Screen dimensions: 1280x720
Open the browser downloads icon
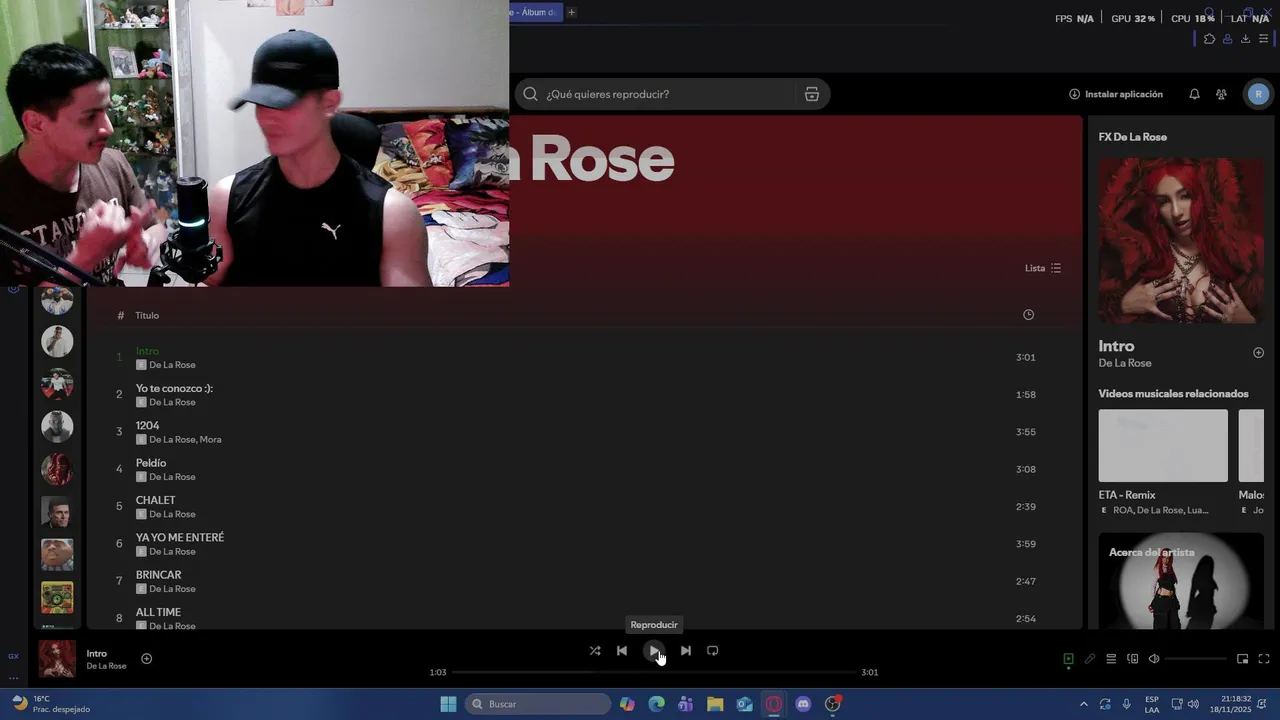[1245, 39]
